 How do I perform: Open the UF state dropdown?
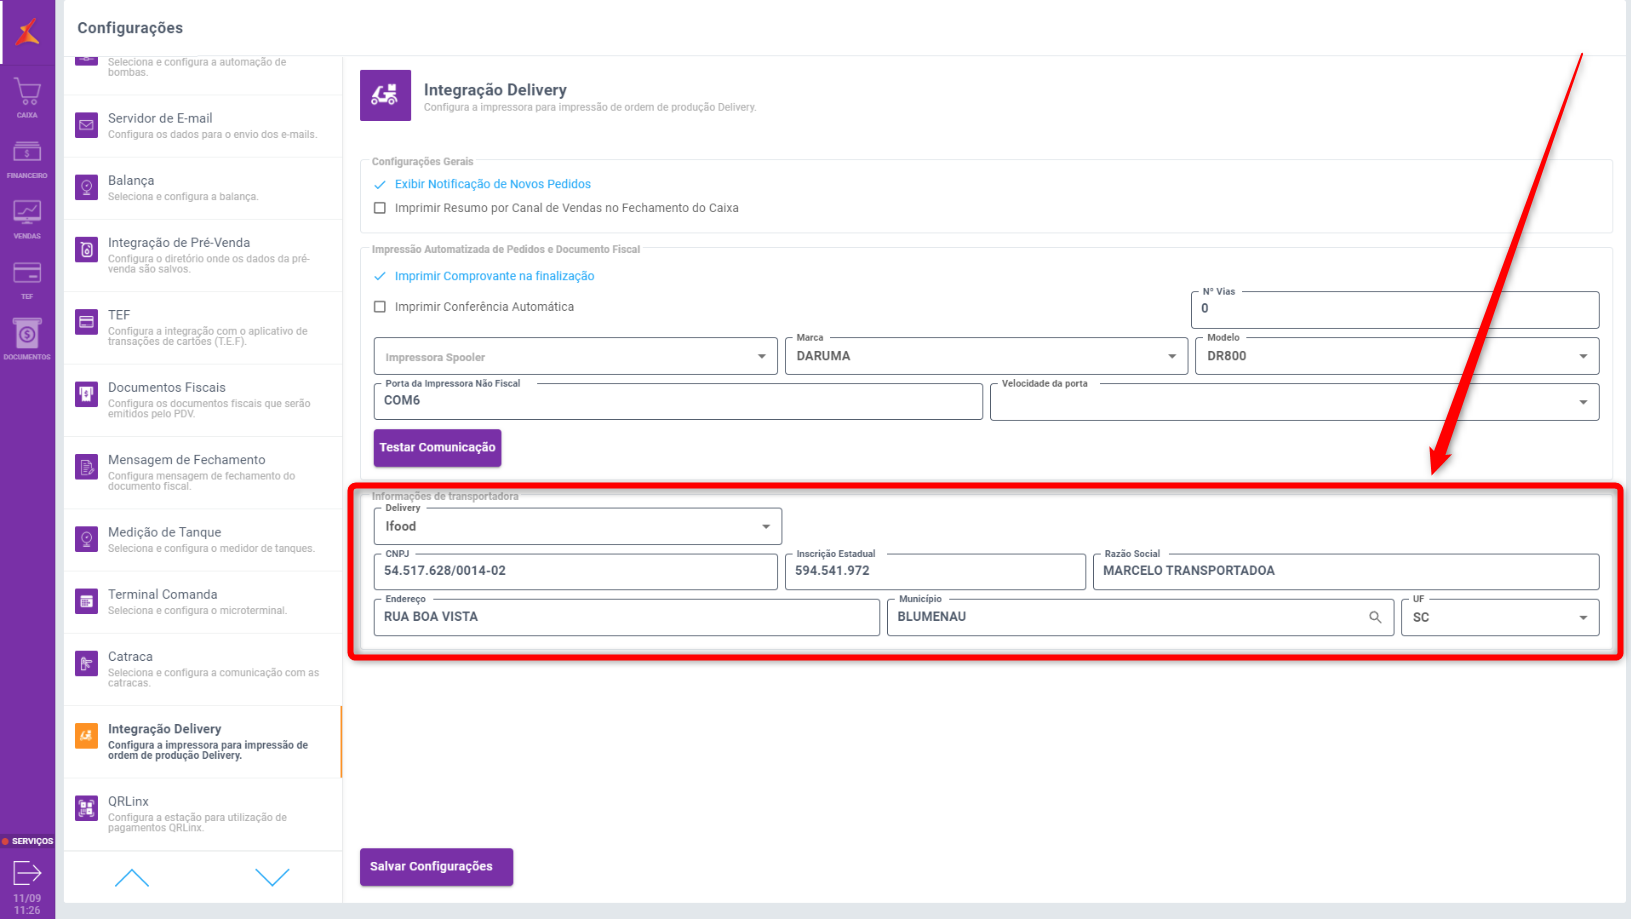click(x=1500, y=617)
